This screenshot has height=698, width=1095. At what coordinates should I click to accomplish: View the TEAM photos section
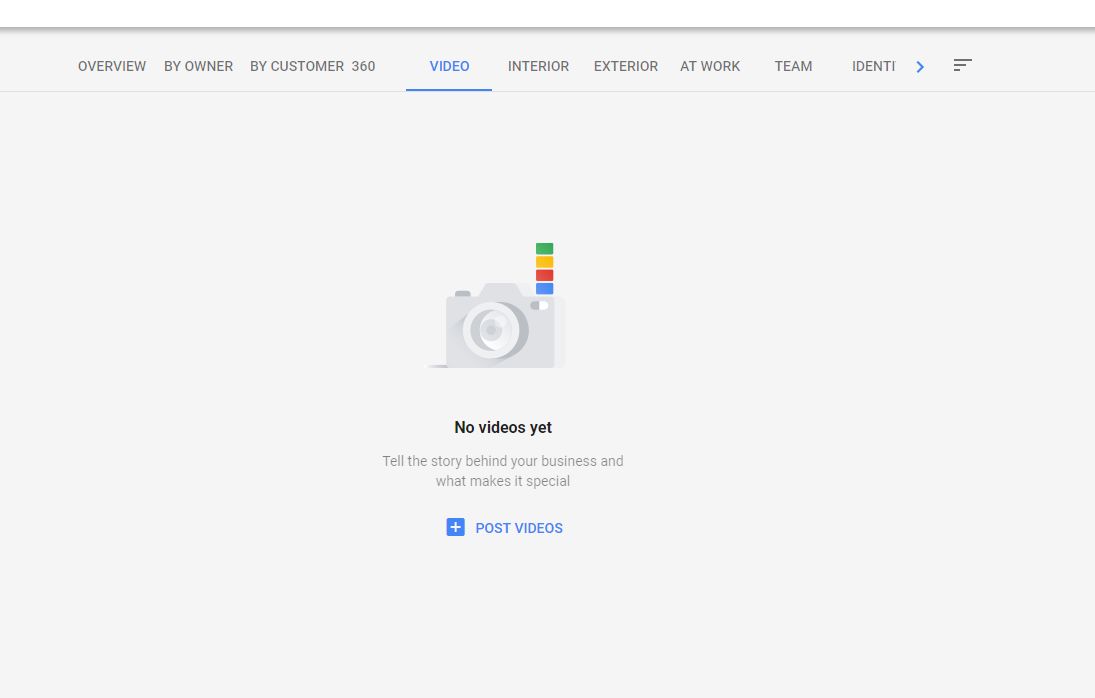tap(793, 66)
